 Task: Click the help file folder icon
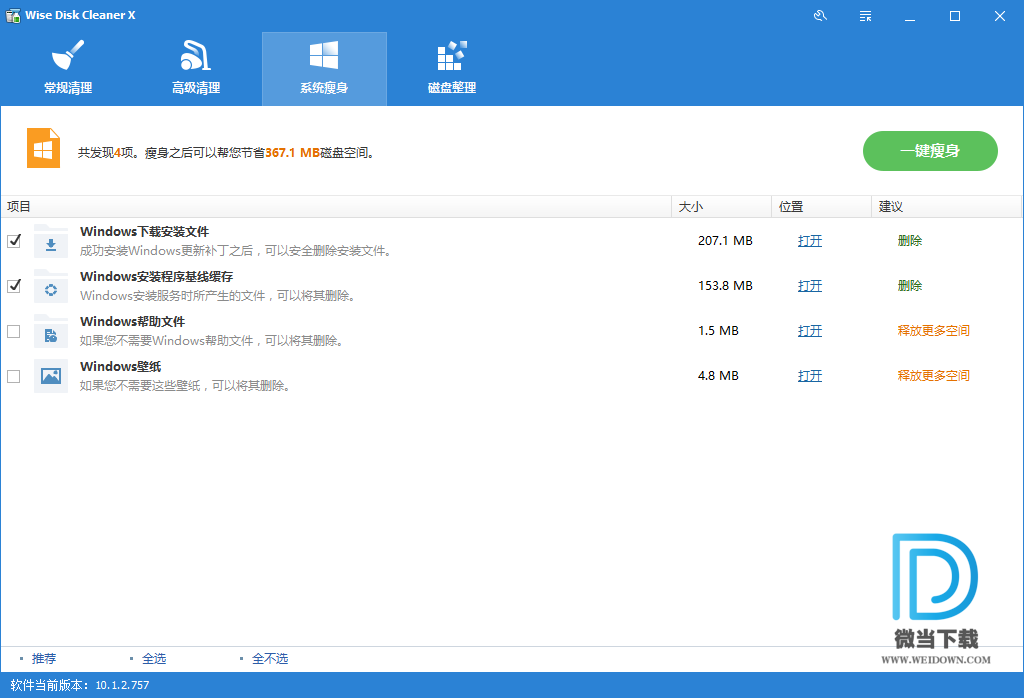(x=51, y=331)
